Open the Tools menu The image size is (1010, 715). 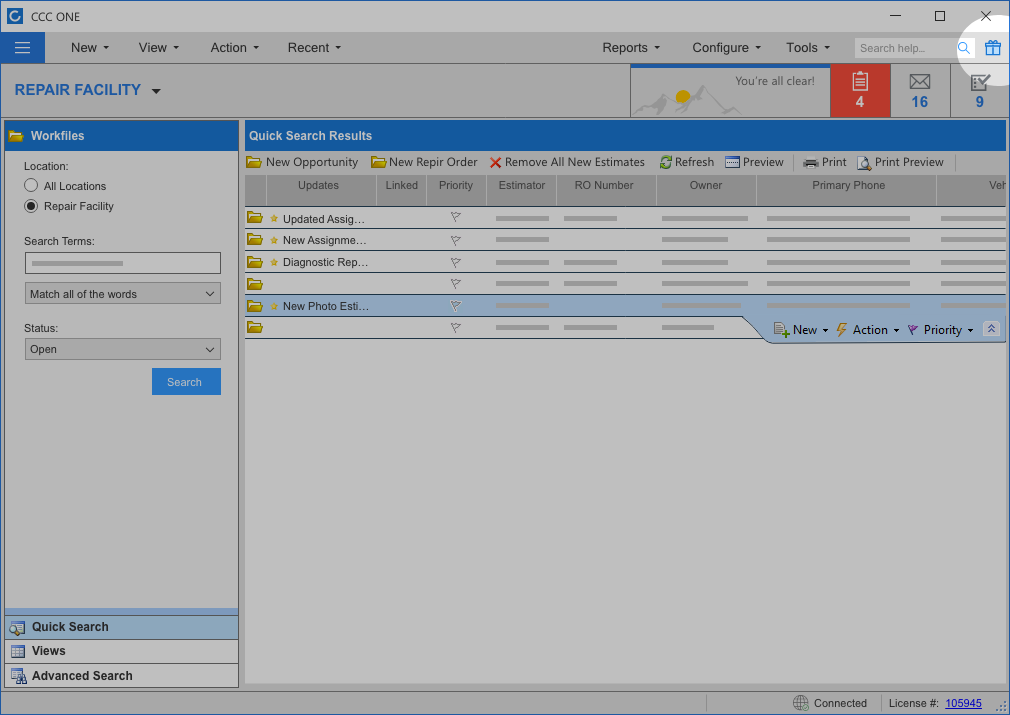coord(808,48)
